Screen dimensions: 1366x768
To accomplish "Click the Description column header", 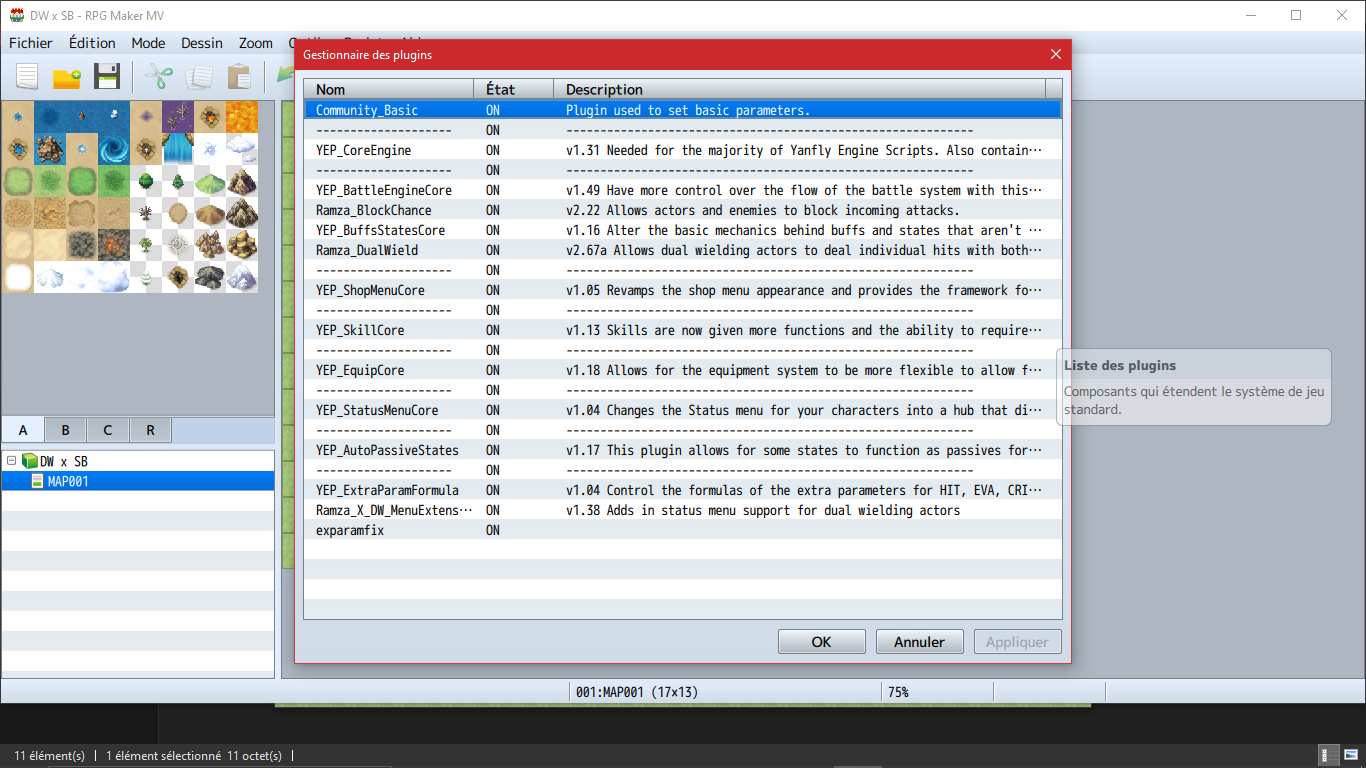I will 800,89.
